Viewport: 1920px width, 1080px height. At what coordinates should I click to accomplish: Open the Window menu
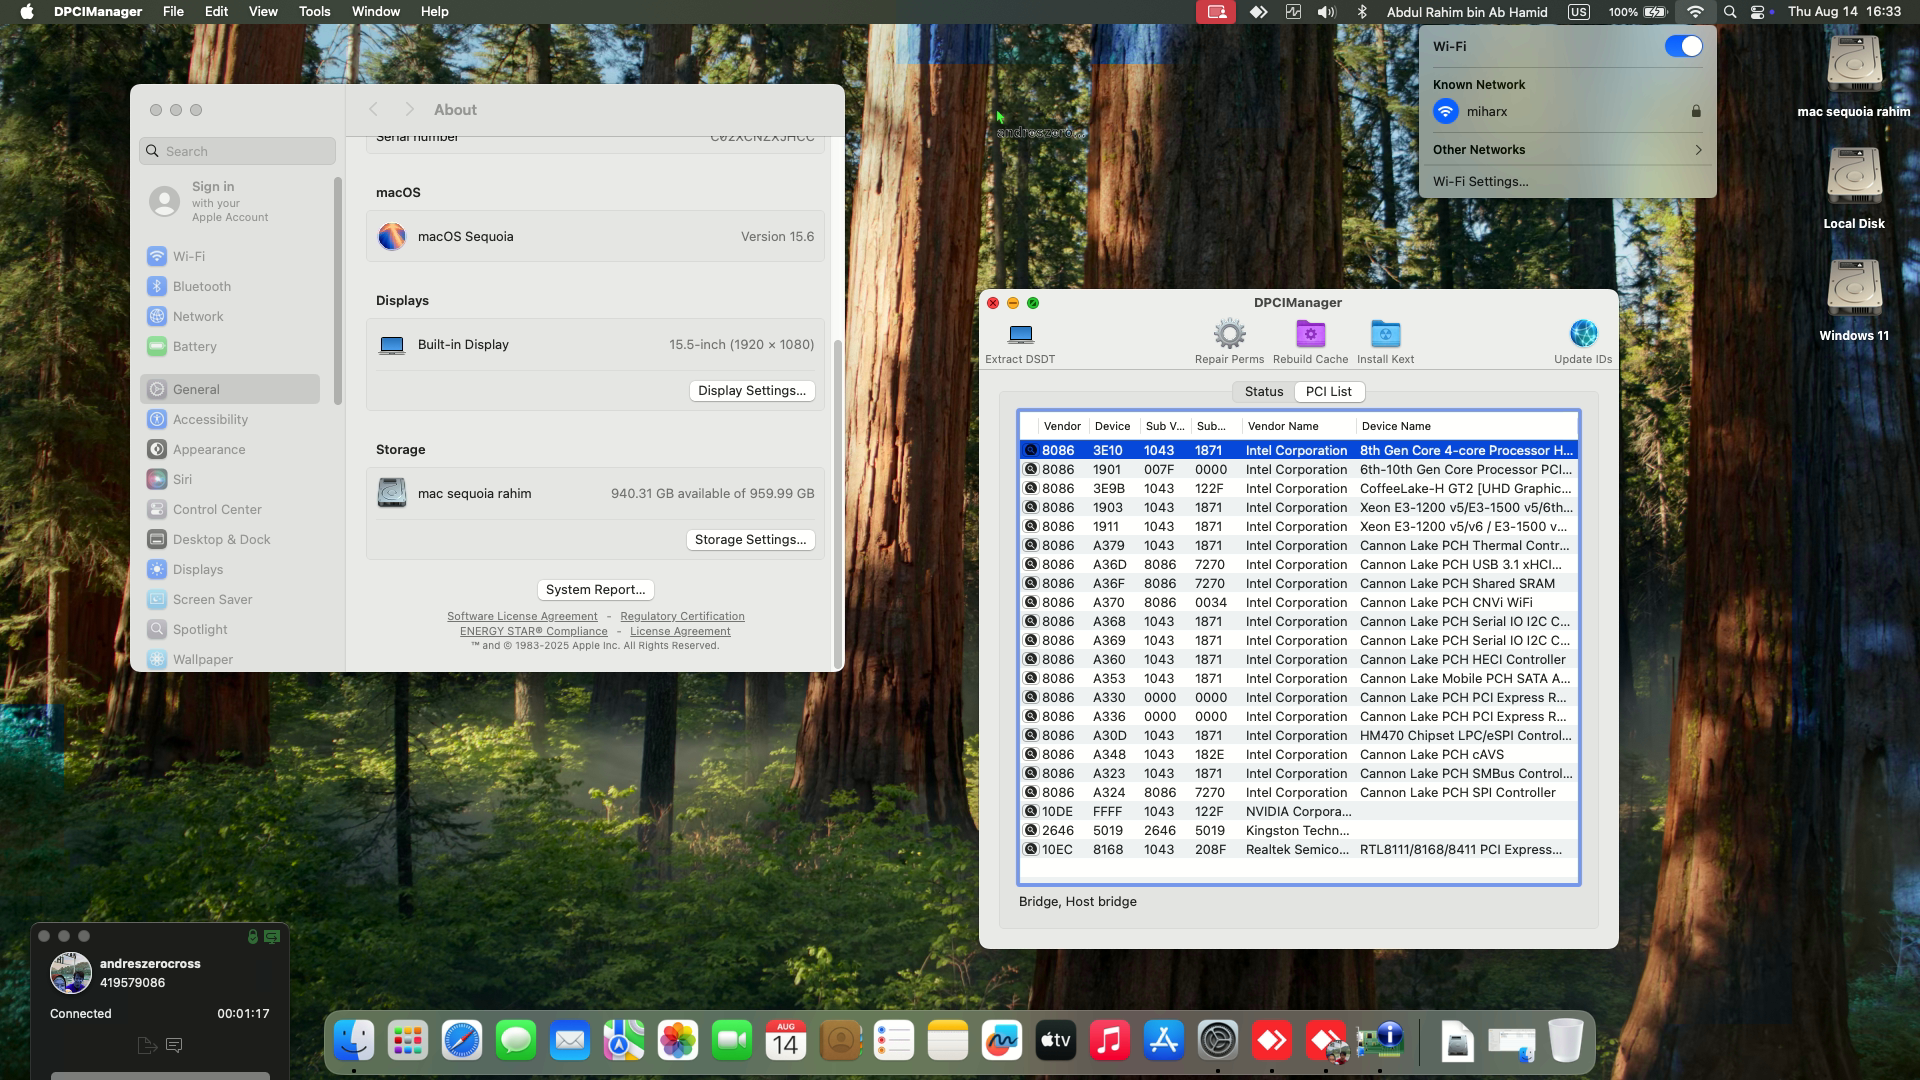(376, 12)
